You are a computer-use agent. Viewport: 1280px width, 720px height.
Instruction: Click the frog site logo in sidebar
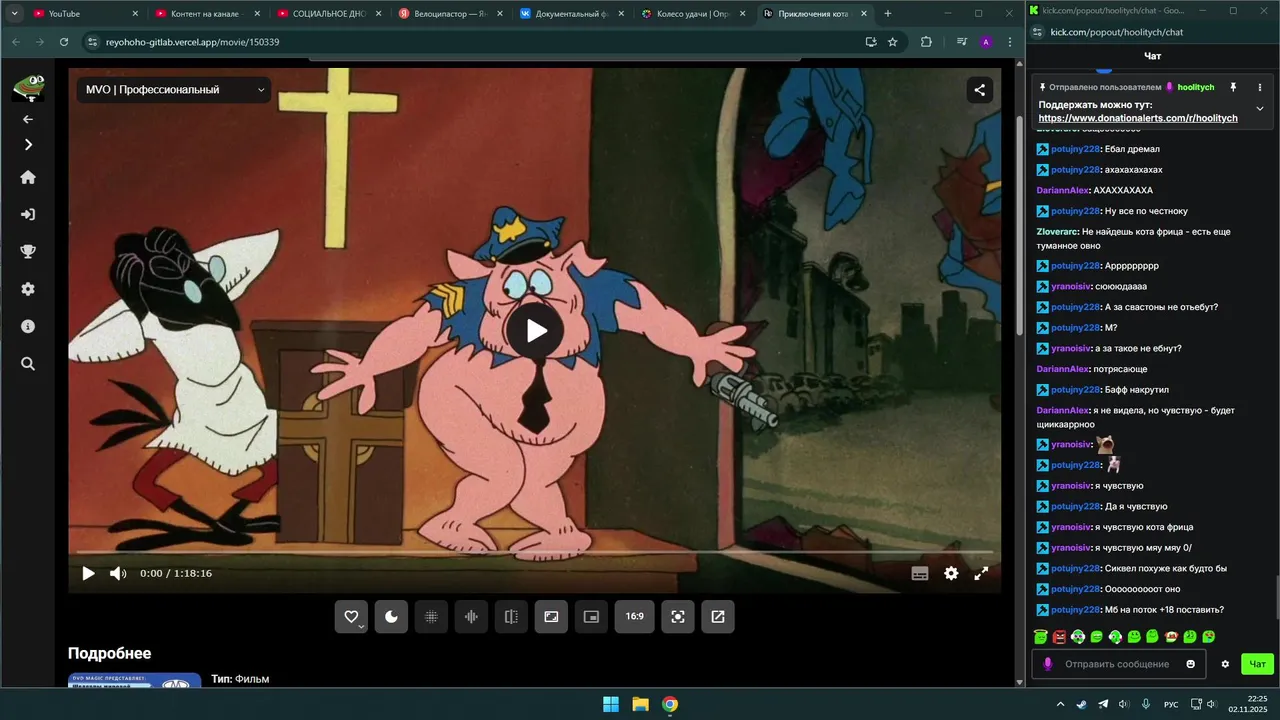click(x=28, y=87)
